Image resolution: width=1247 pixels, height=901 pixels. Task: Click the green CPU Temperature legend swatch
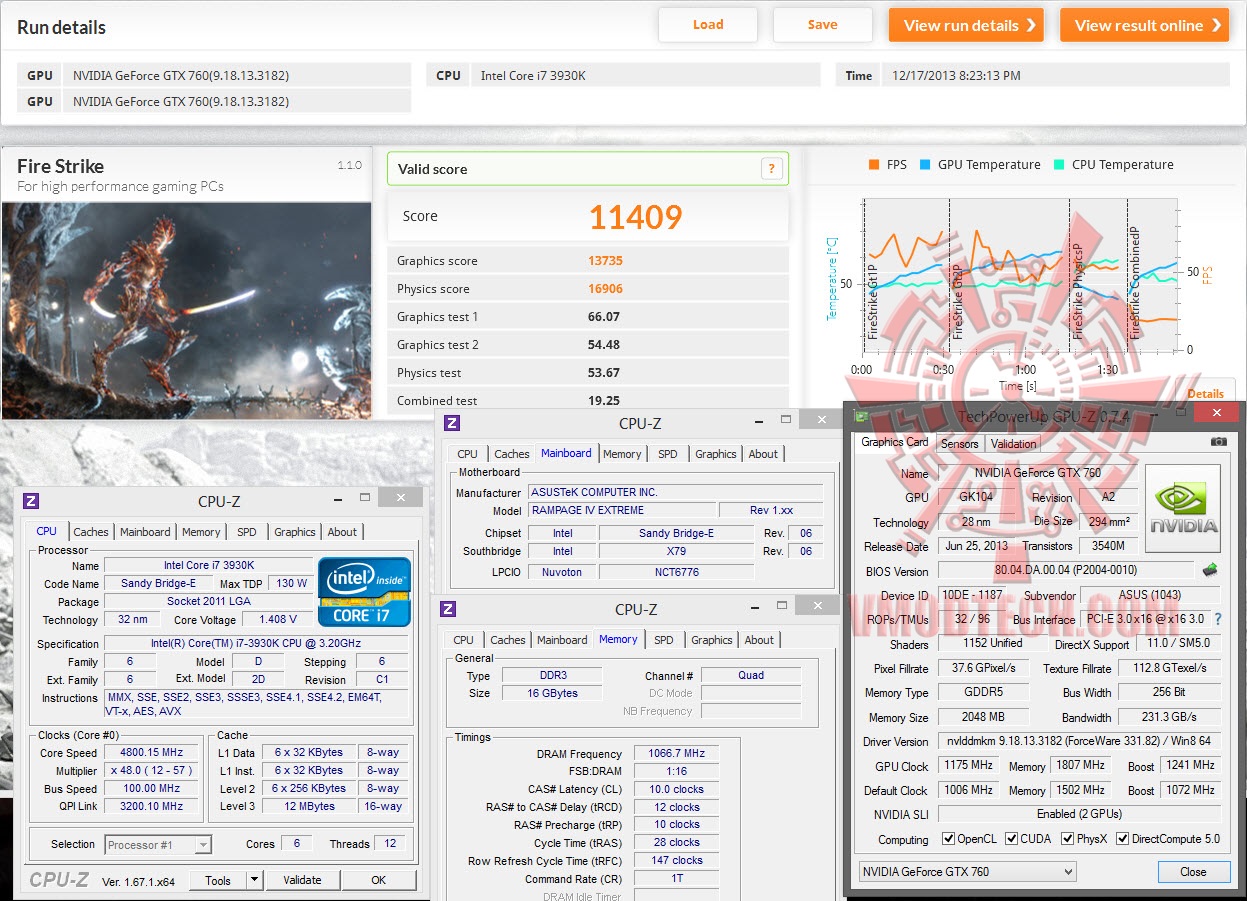point(1059,165)
